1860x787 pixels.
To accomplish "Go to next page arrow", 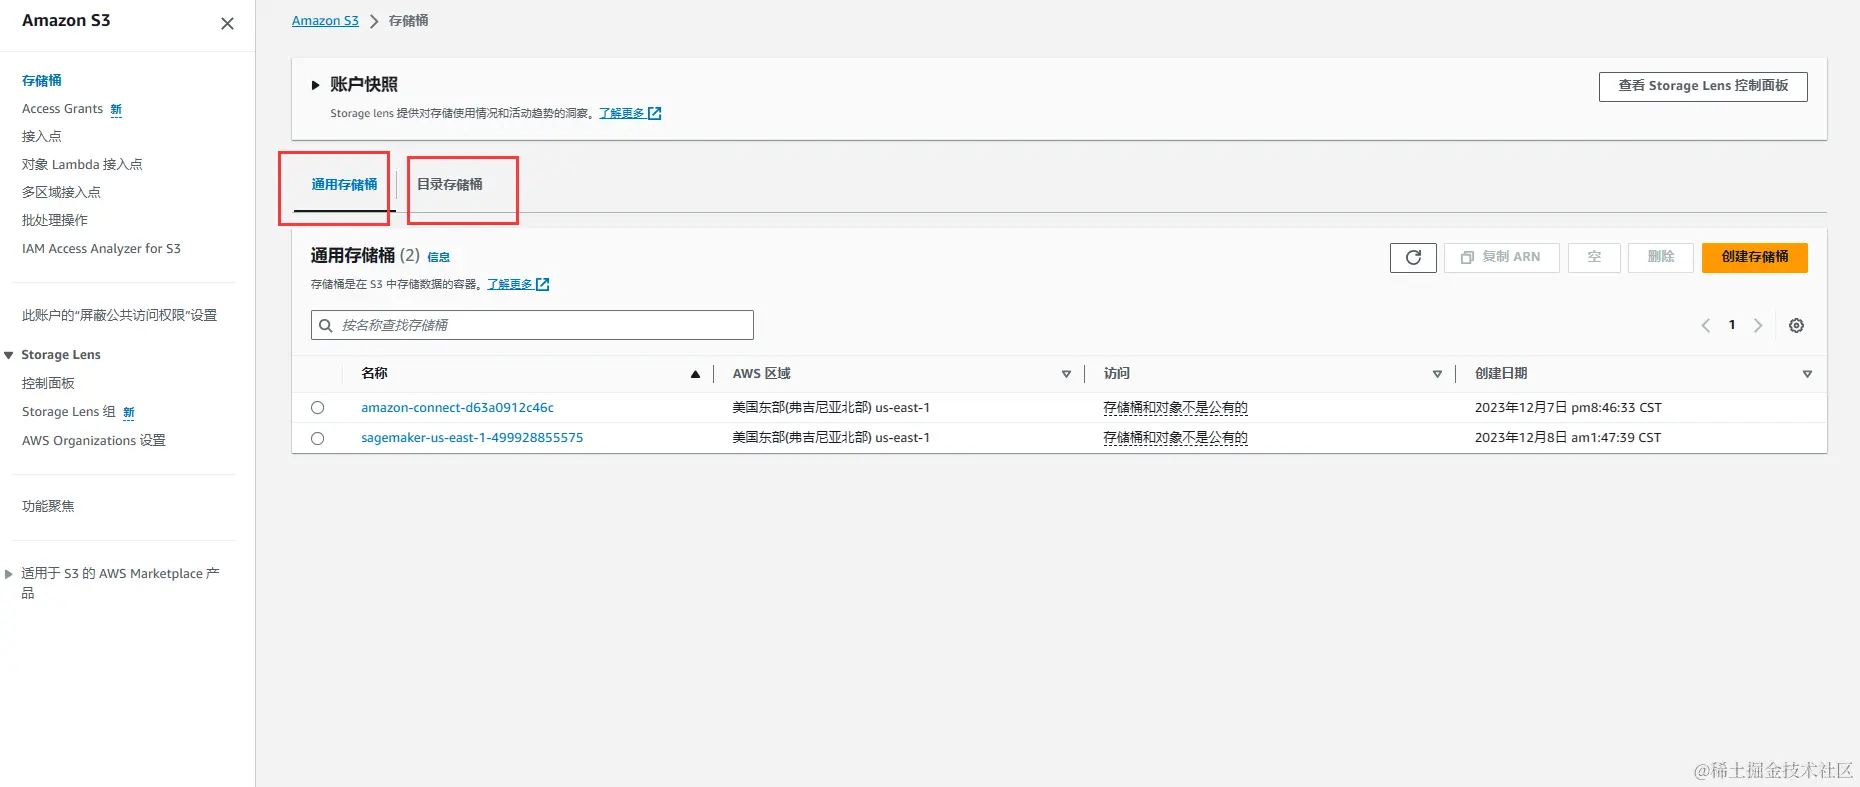I will (1758, 325).
